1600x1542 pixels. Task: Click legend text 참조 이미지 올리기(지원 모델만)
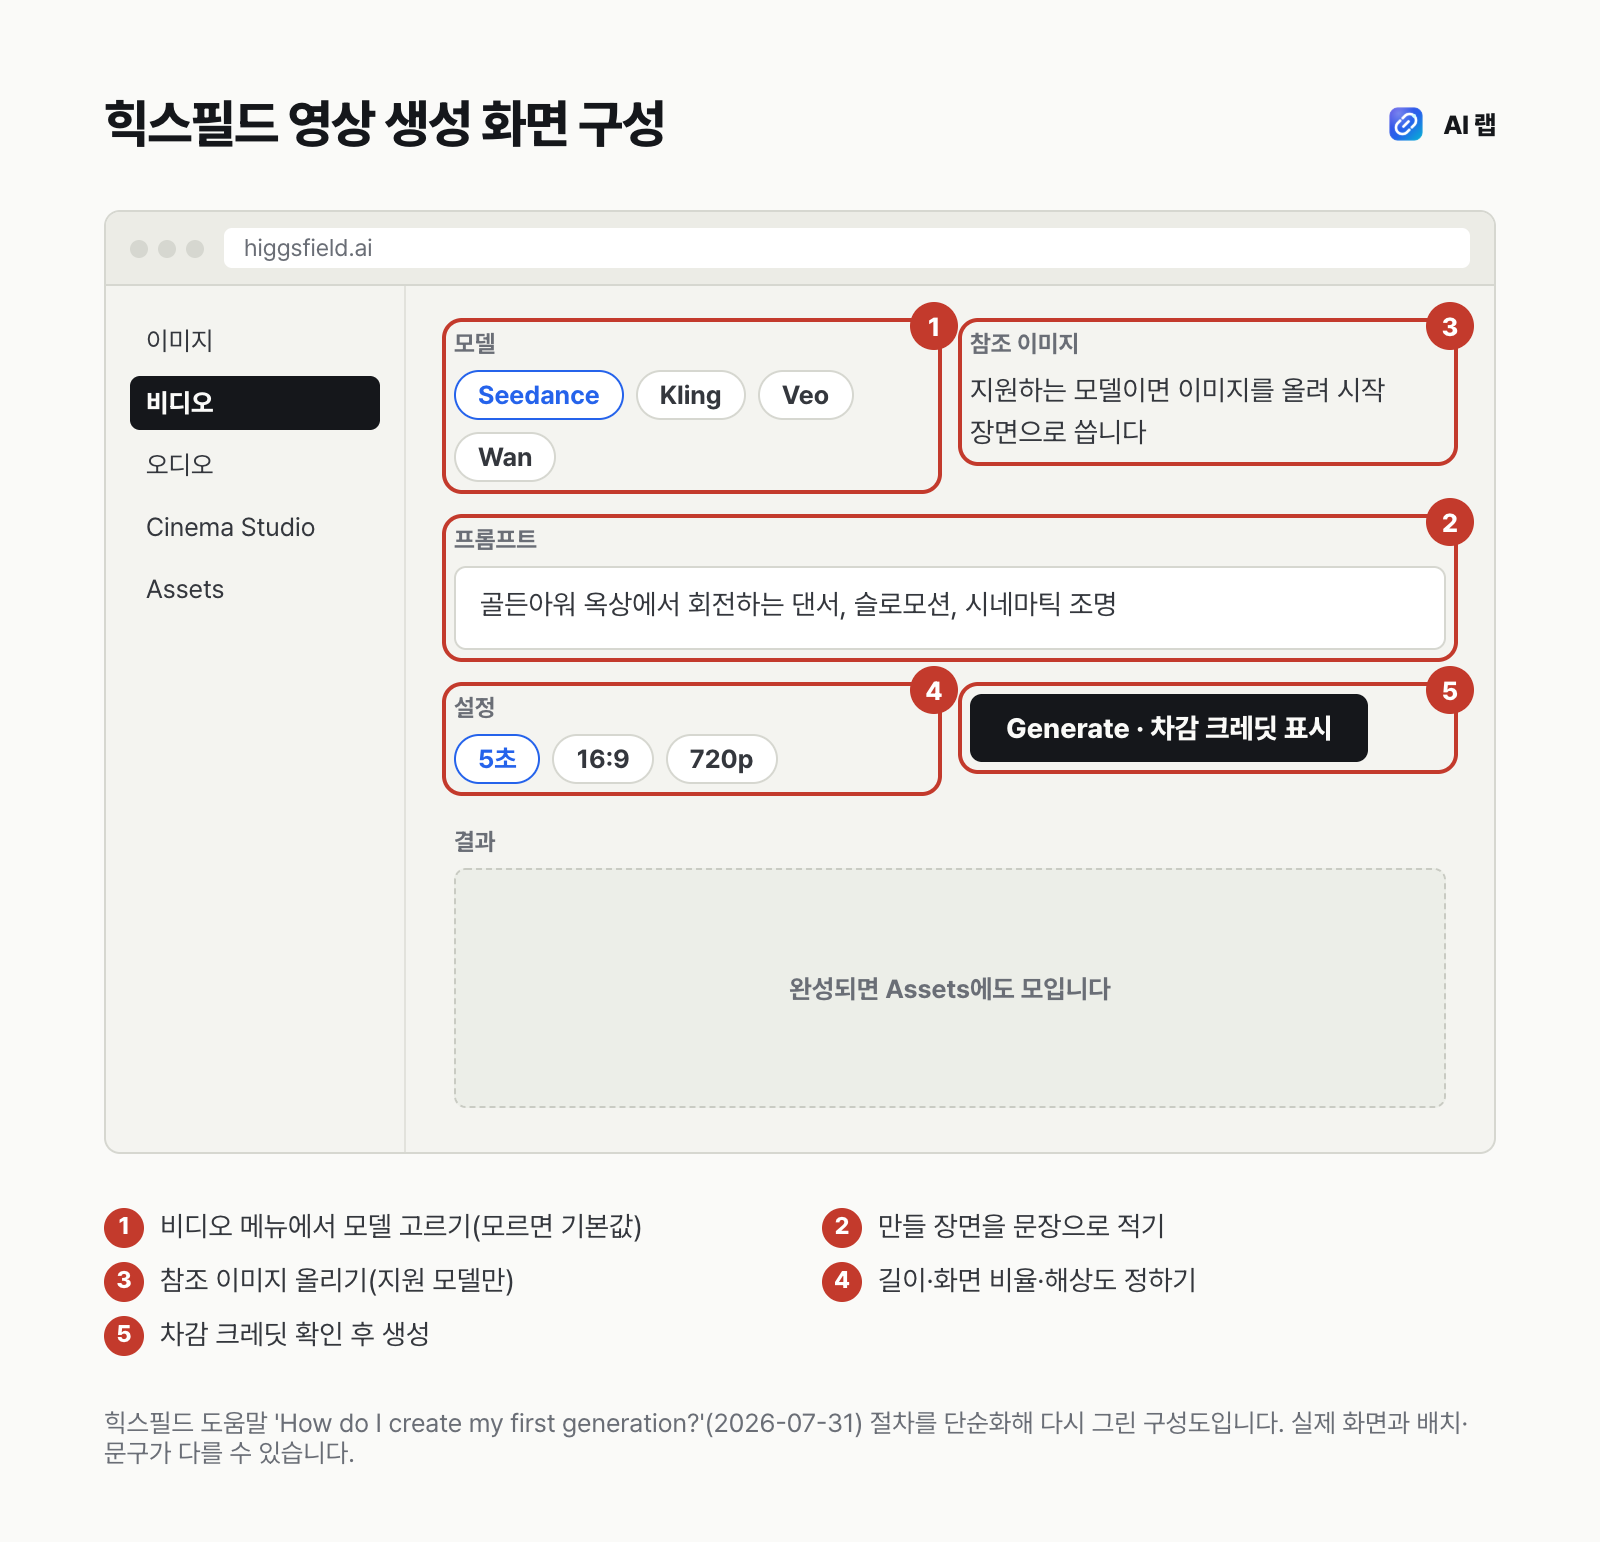click(337, 1280)
